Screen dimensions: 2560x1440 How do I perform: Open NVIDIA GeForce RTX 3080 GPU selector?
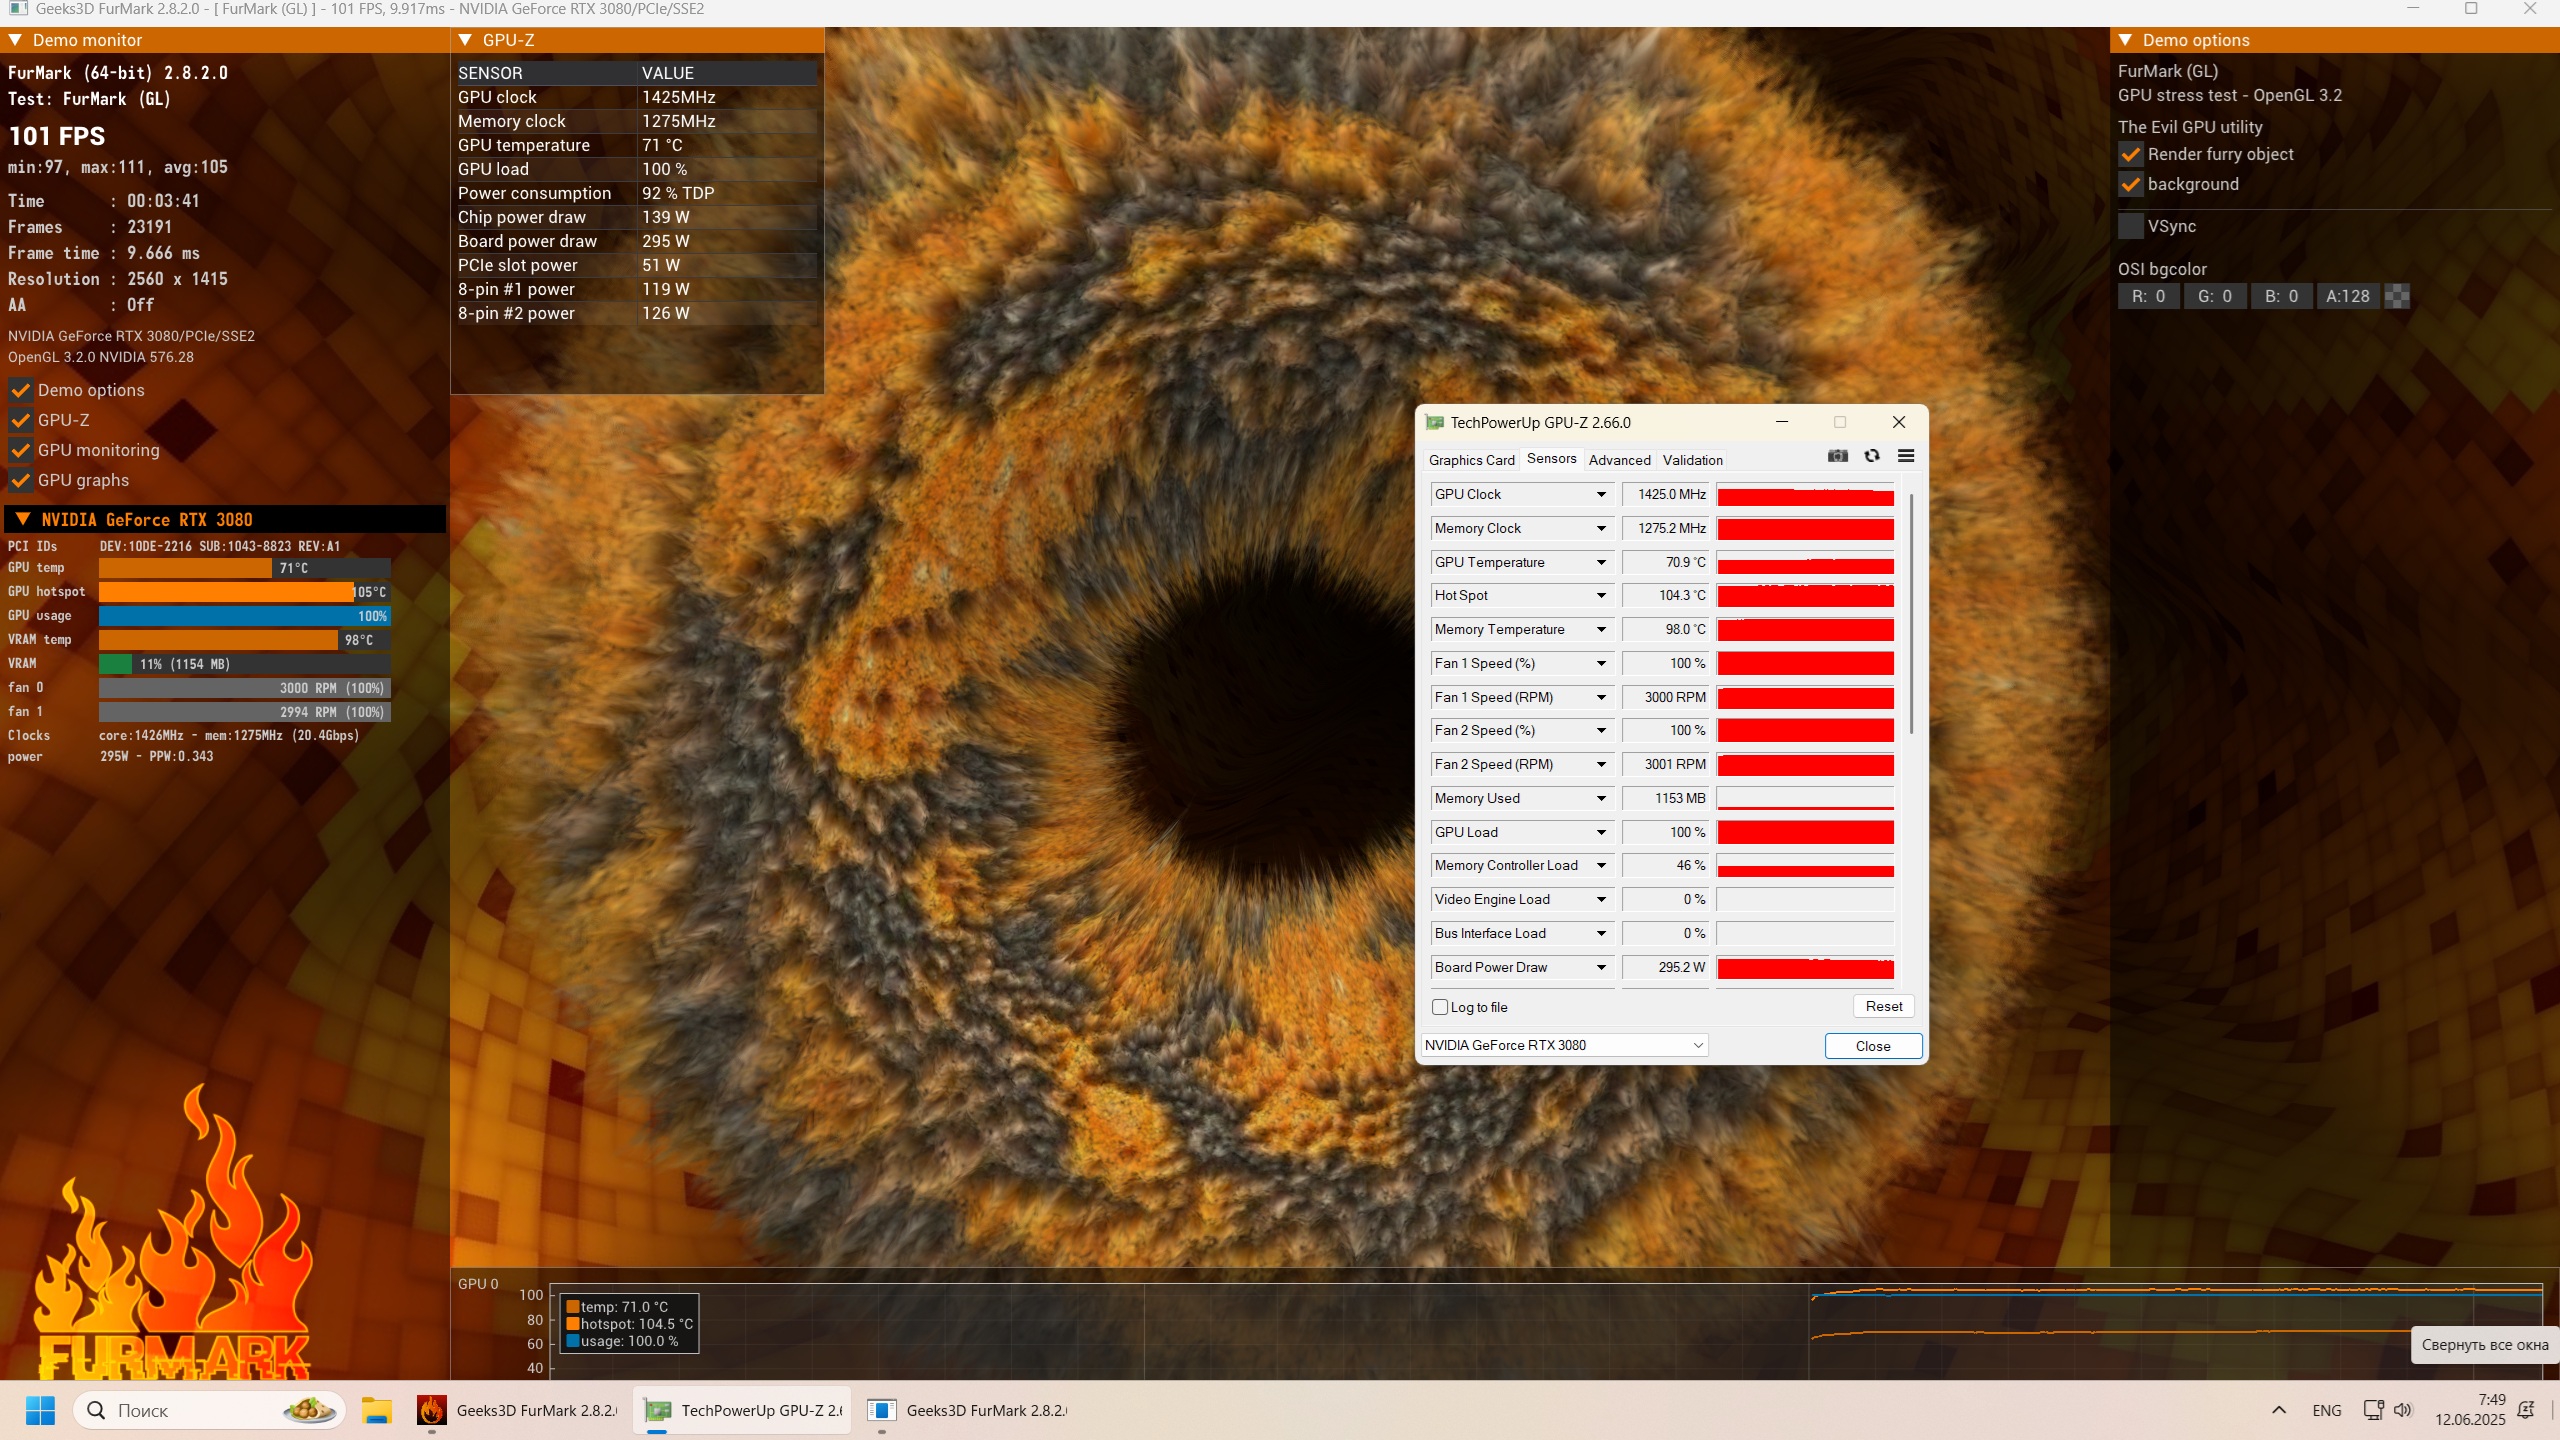coord(1564,1045)
